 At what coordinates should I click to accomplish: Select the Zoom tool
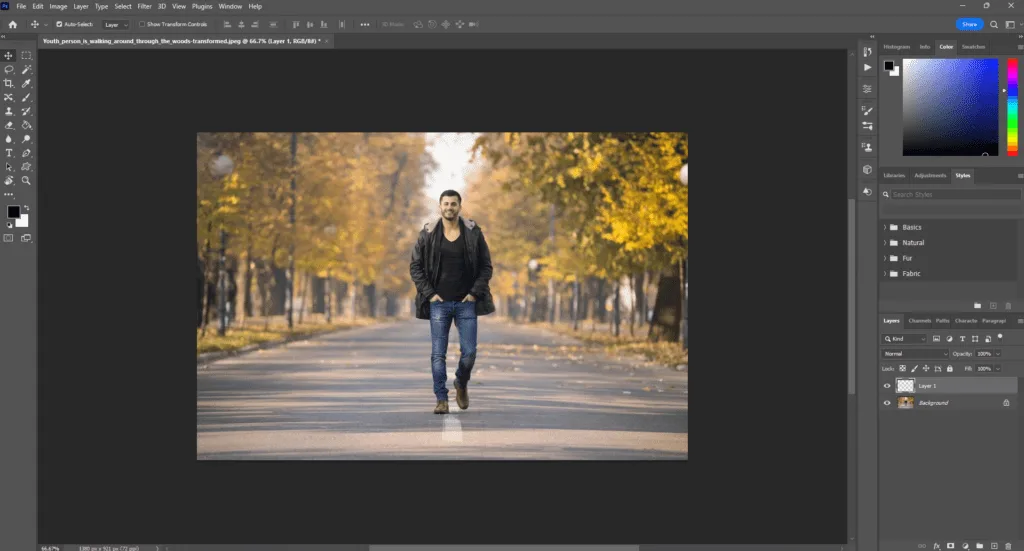click(x=26, y=181)
